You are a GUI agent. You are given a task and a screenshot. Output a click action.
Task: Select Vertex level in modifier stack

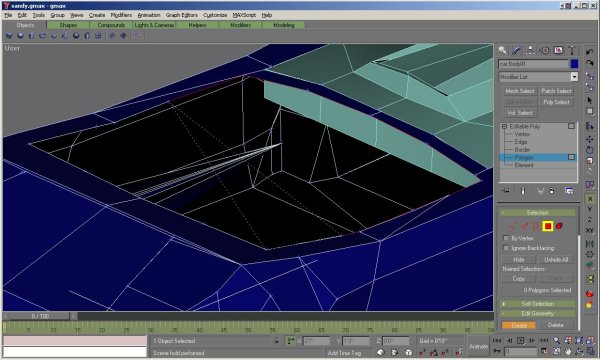(x=522, y=134)
